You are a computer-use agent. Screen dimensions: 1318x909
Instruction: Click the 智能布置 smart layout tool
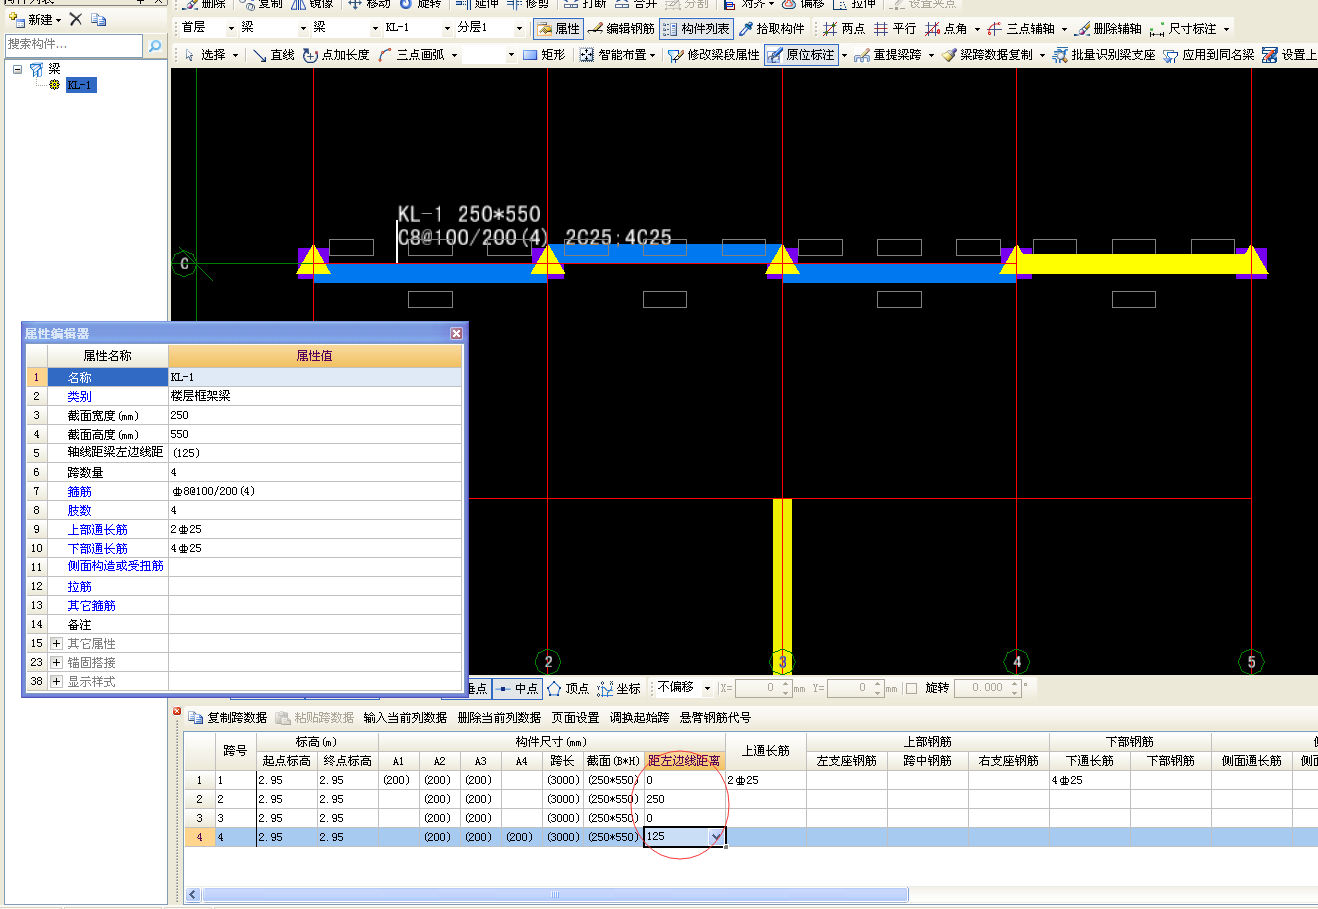tap(614, 54)
